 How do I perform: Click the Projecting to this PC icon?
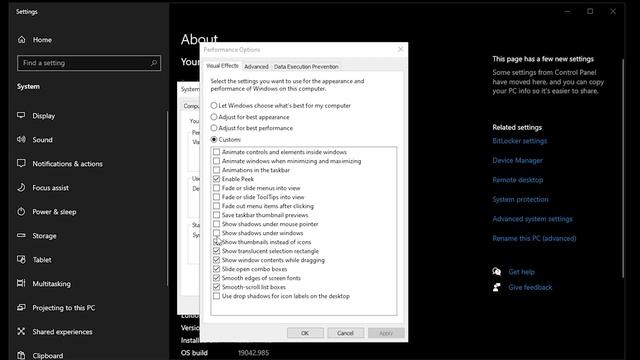tap(21, 307)
